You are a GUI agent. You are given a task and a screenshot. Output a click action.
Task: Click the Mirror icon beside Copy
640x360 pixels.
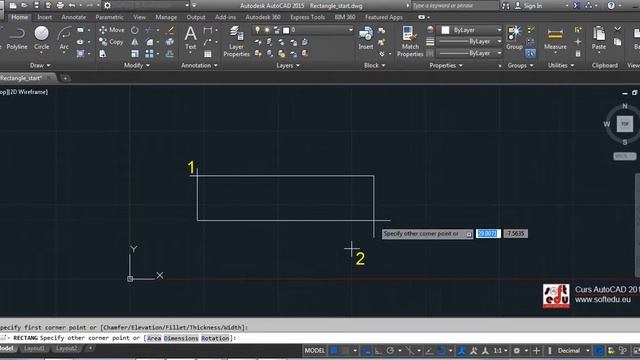[134, 42]
